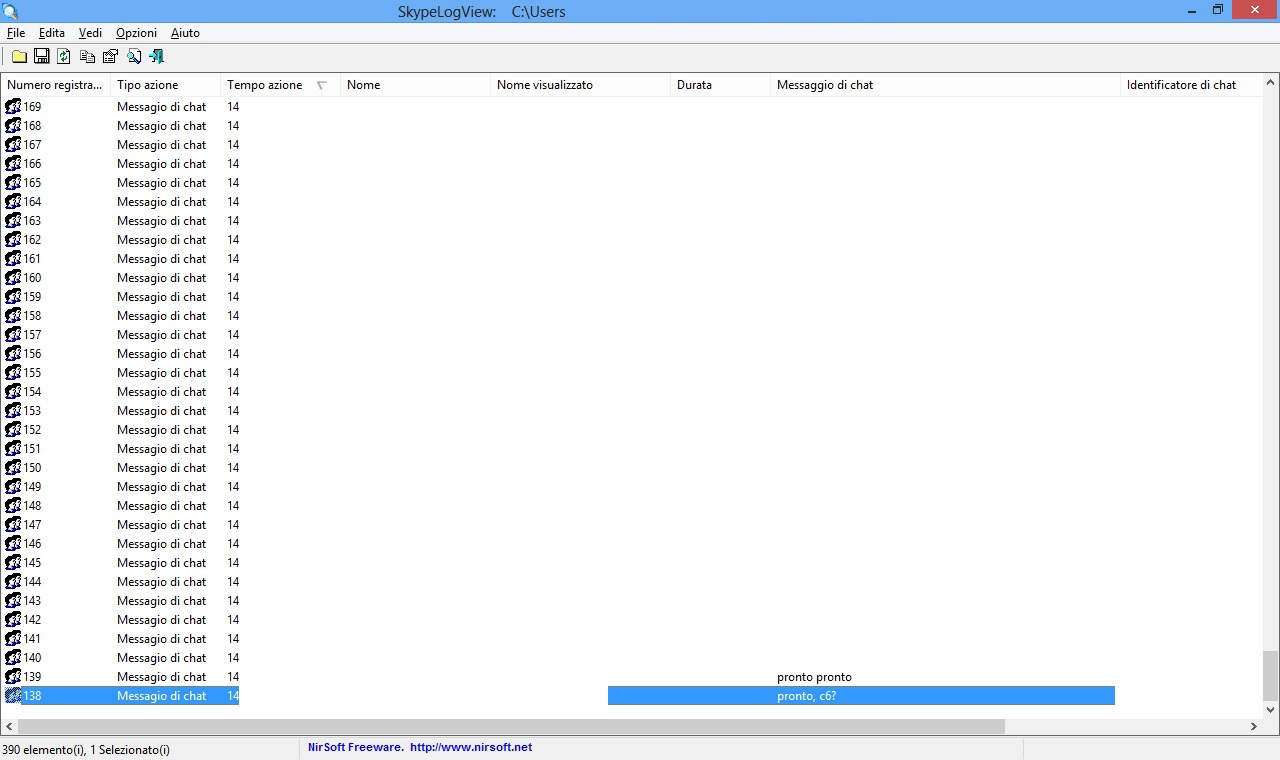Click the exit door toolbar icon
This screenshot has width=1280, height=760.
156,57
